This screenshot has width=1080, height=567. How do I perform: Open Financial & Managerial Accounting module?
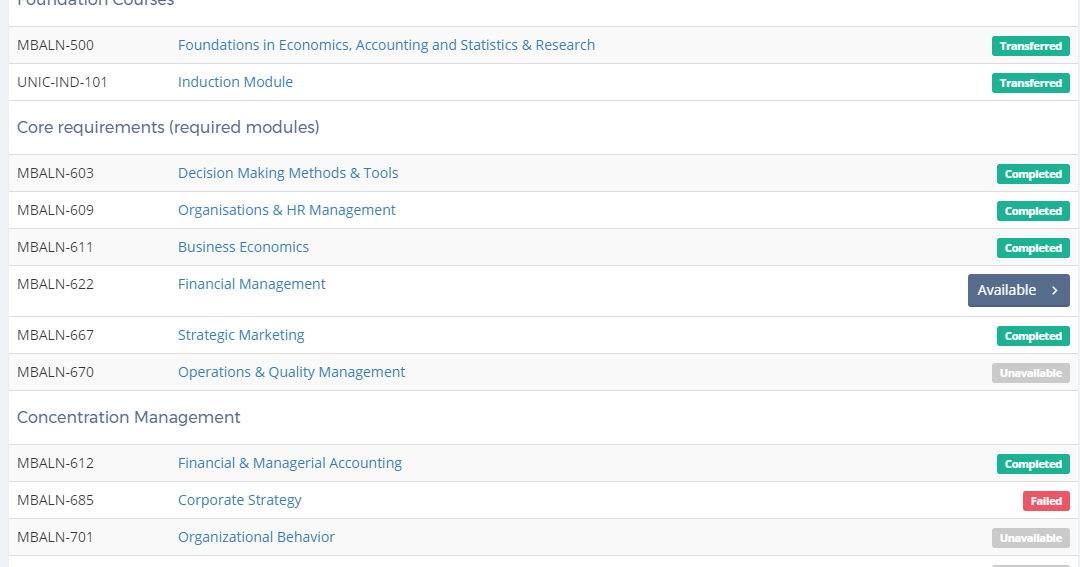pos(290,463)
